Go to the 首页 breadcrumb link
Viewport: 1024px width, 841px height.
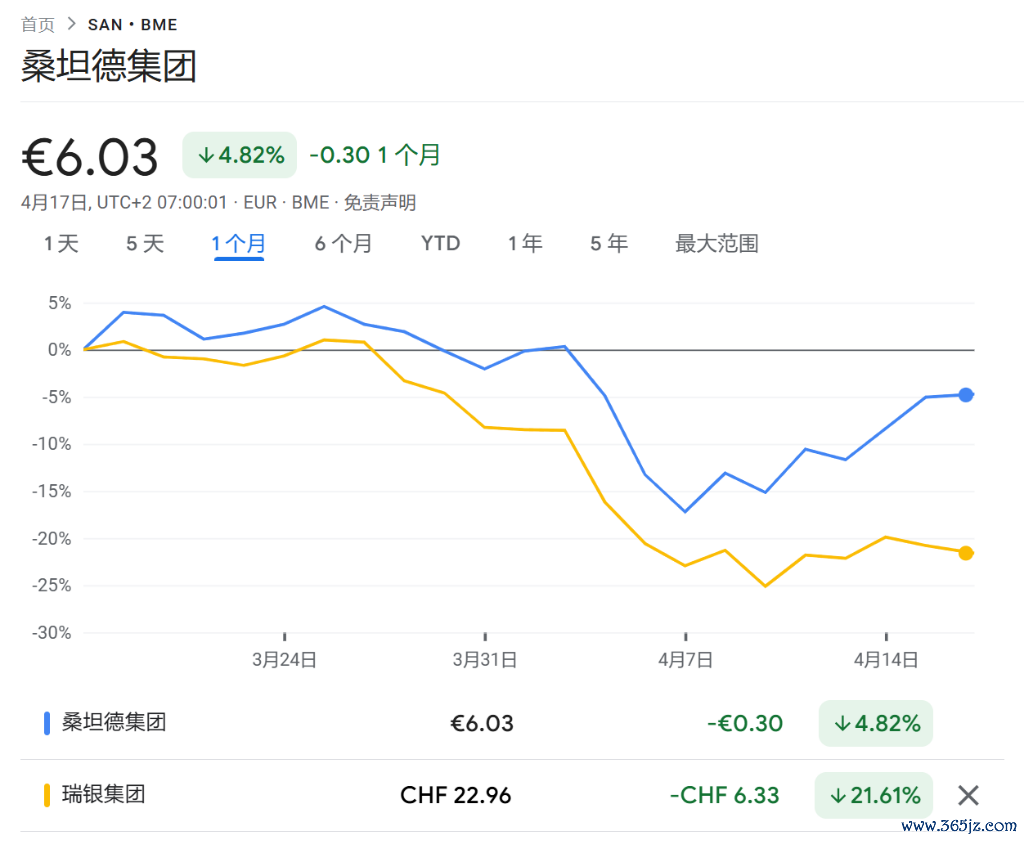point(38,25)
